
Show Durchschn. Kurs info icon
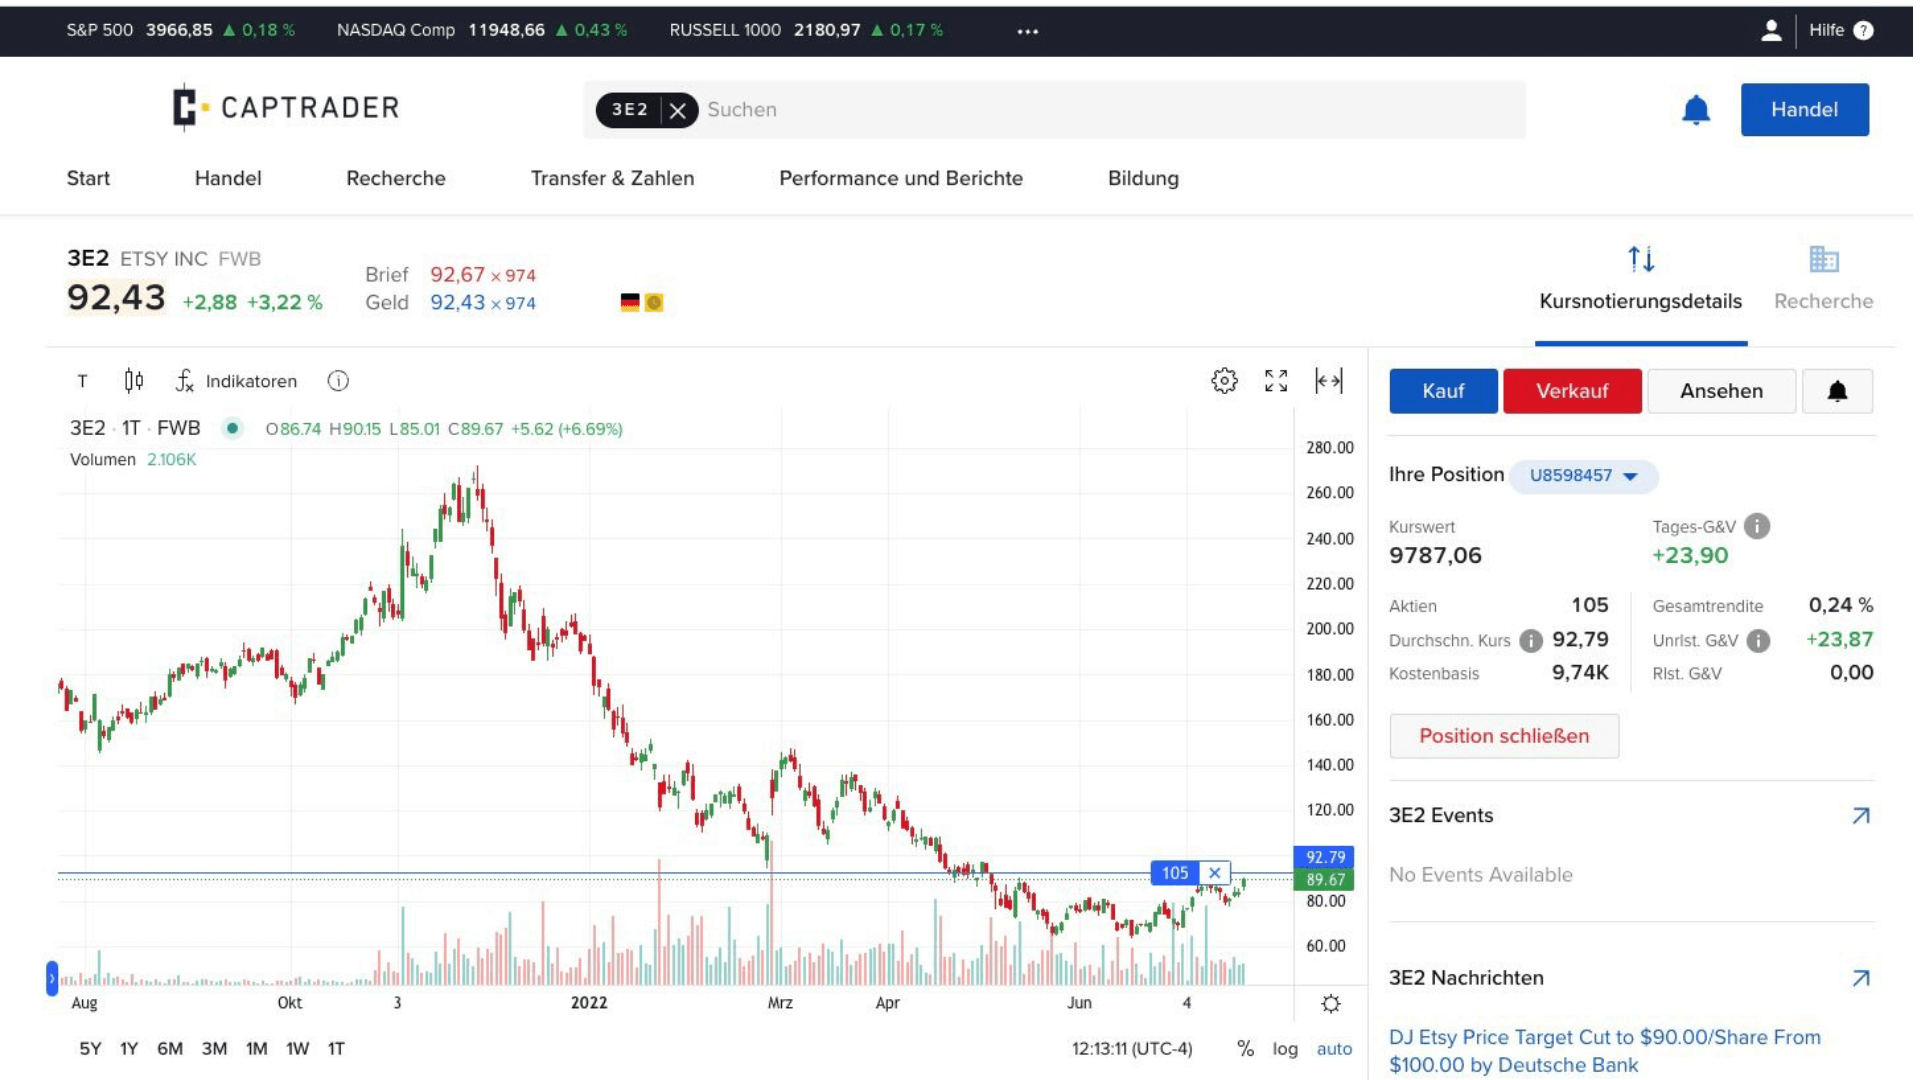tap(1531, 641)
